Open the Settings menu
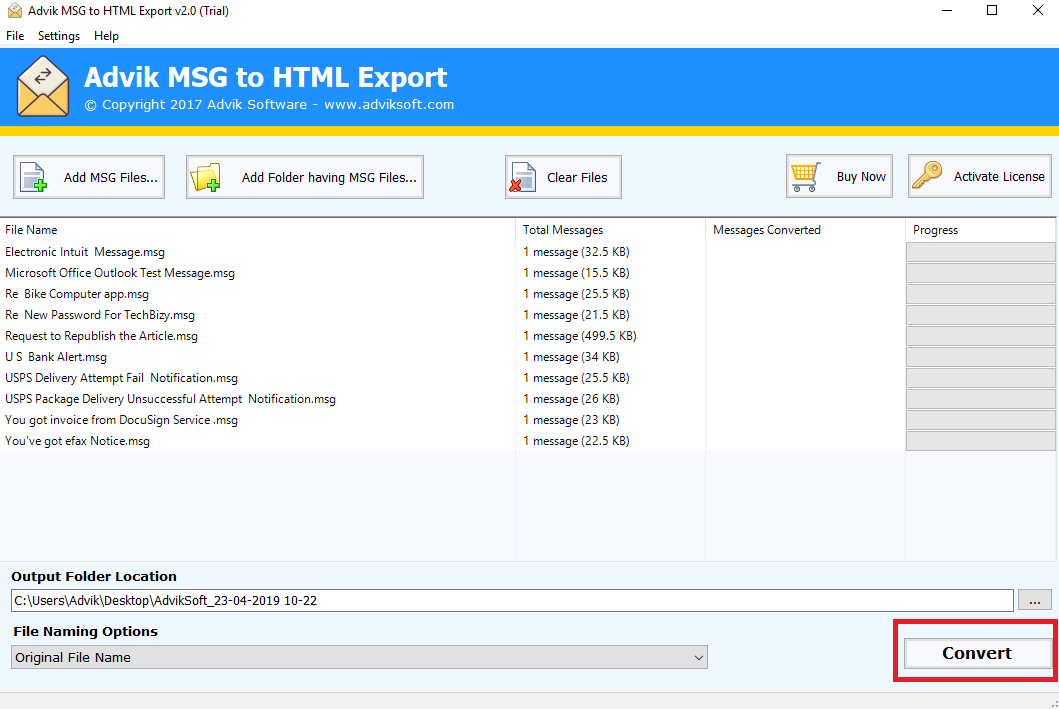1059x709 pixels. click(58, 35)
